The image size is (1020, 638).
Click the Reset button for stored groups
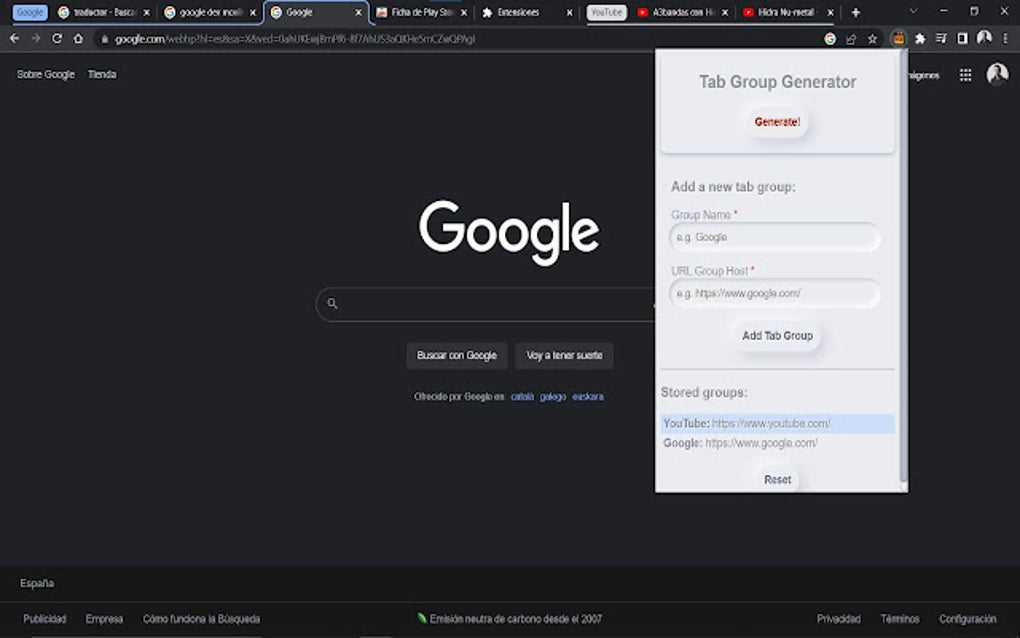(x=777, y=479)
